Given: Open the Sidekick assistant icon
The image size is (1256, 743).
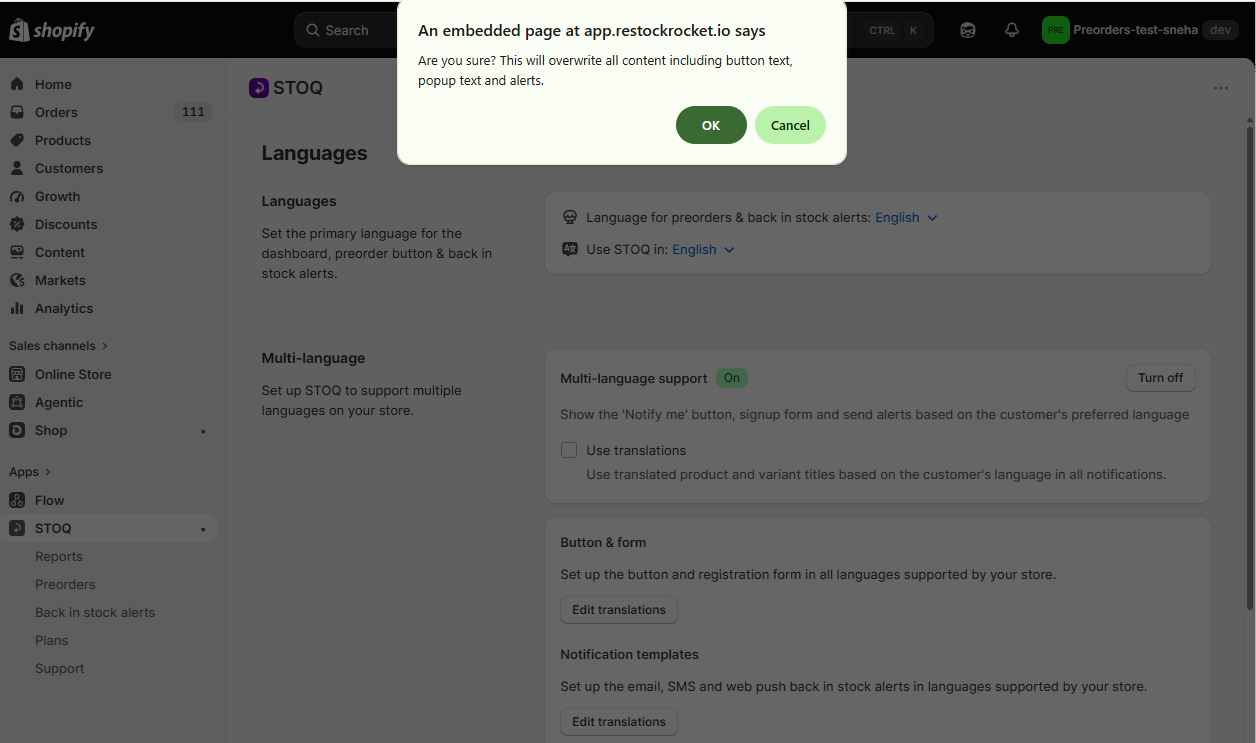Looking at the screenshot, I should pos(968,30).
